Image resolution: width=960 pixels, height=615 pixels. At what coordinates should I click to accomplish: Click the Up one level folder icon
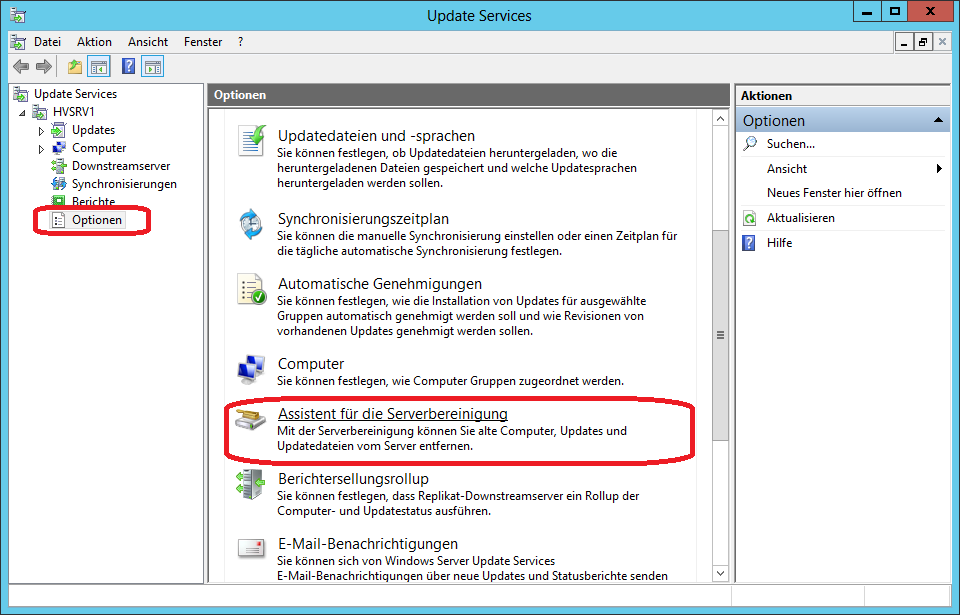click(75, 66)
